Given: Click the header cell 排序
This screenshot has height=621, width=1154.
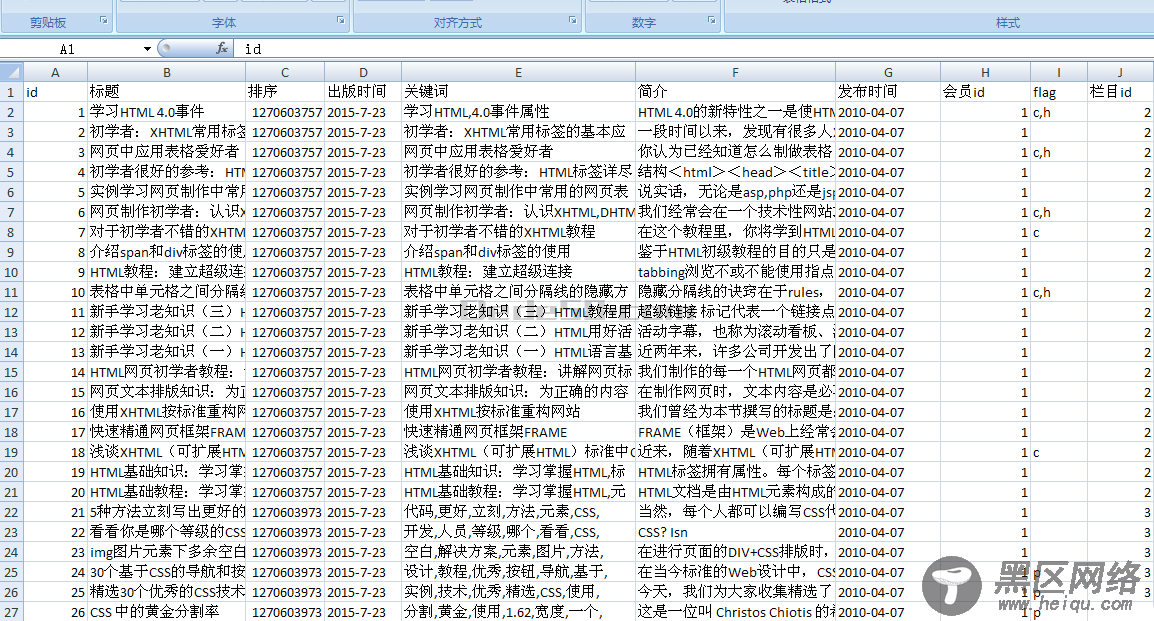Looking at the screenshot, I should pos(285,92).
